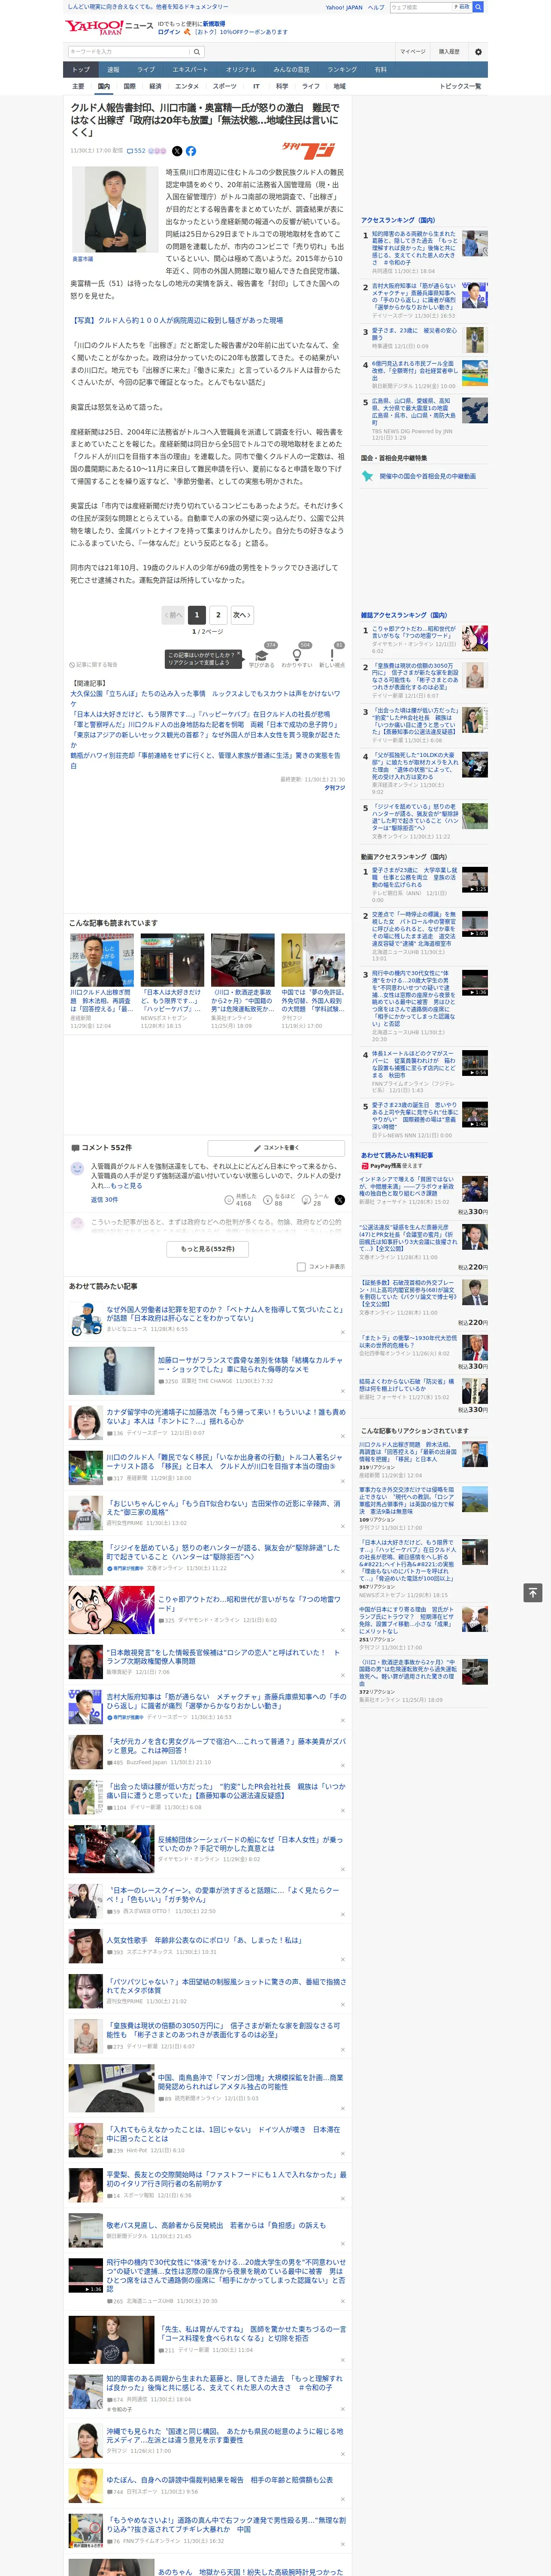Open the Yahoo! JAPAN top link
This screenshot has height=2576, width=551.
pos(344,7)
